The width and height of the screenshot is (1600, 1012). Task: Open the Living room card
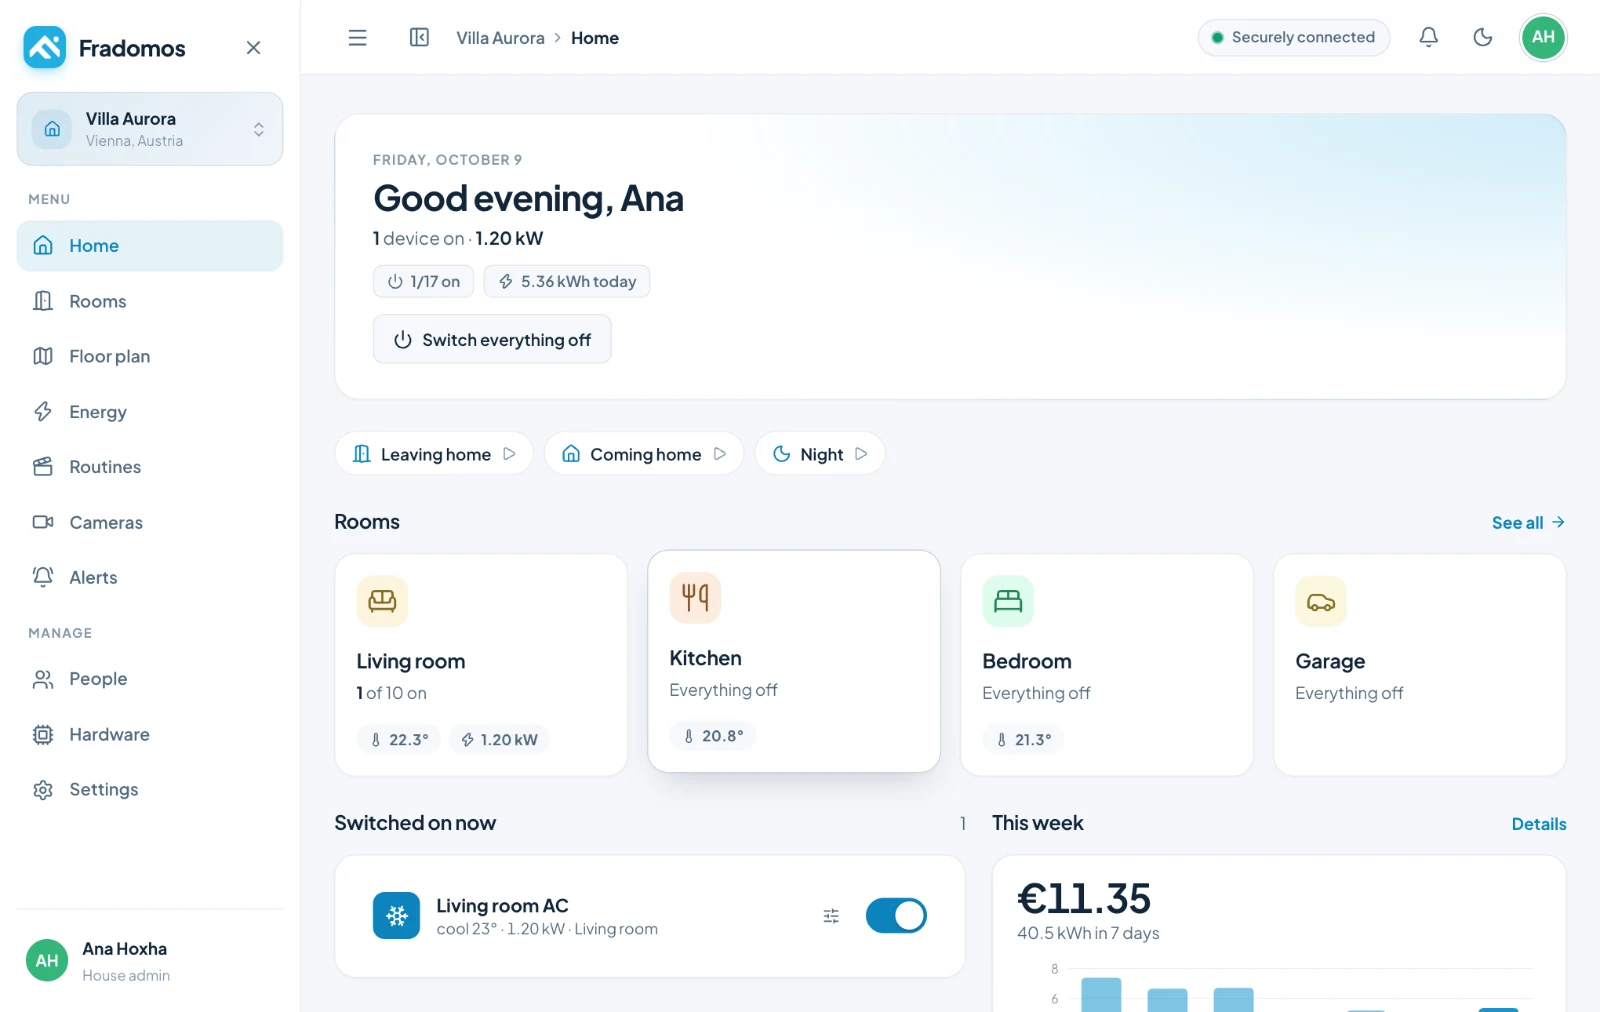pos(481,665)
